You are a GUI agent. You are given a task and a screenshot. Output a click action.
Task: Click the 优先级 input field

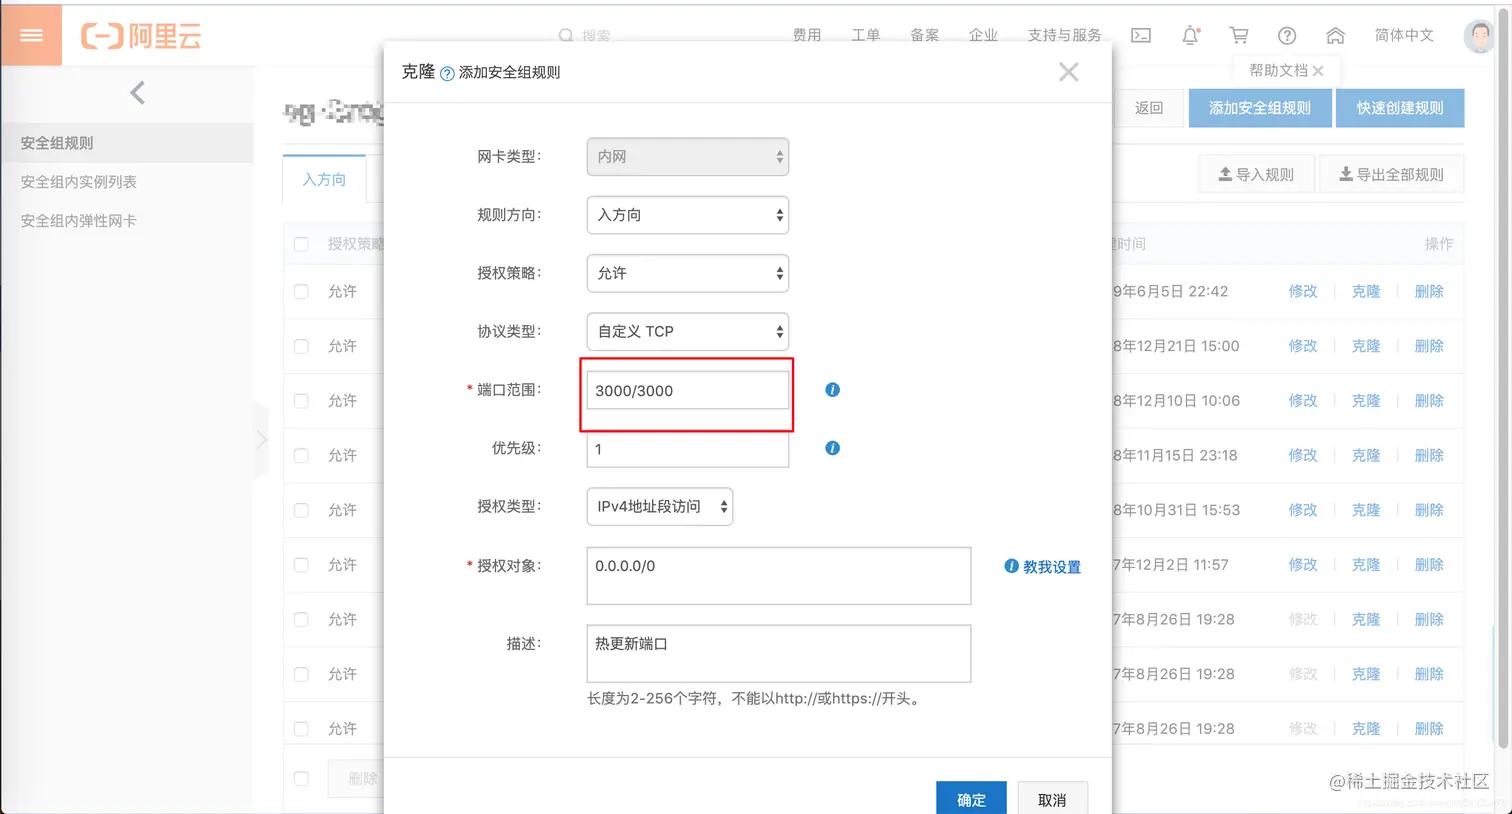point(688,449)
